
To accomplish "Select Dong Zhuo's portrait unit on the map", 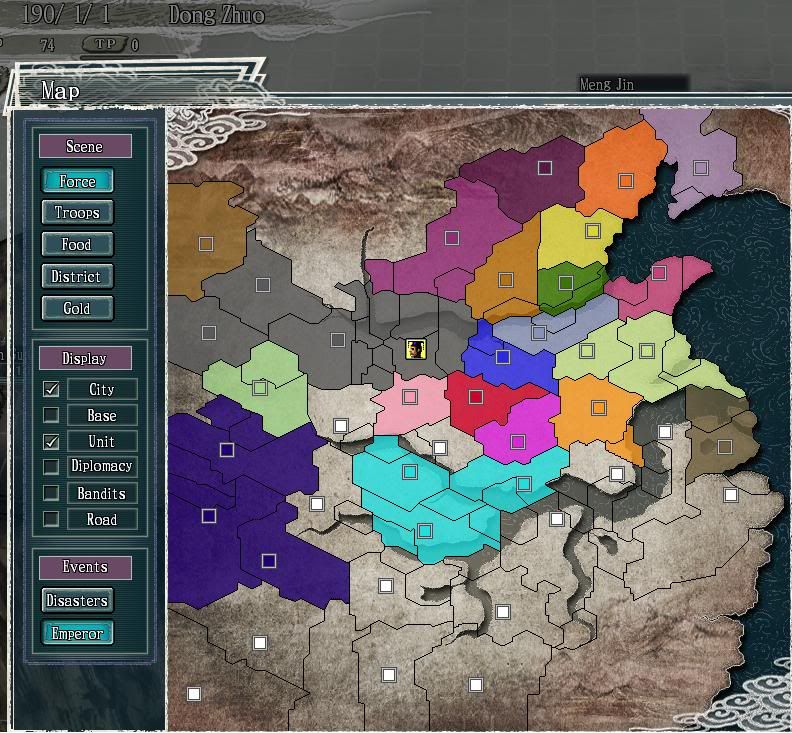I will (x=416, y=349).
